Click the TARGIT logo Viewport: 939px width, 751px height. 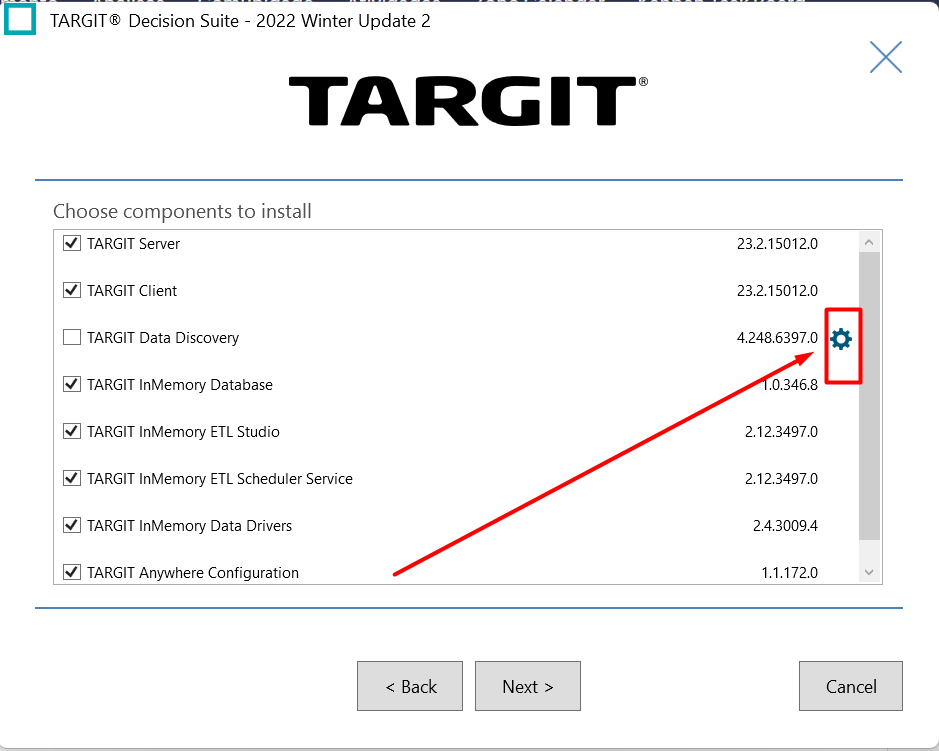pos(468,100)
